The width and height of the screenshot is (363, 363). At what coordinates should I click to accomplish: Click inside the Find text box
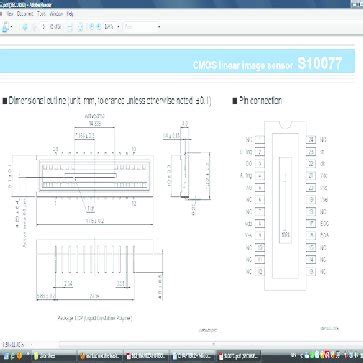coord(139,27)
